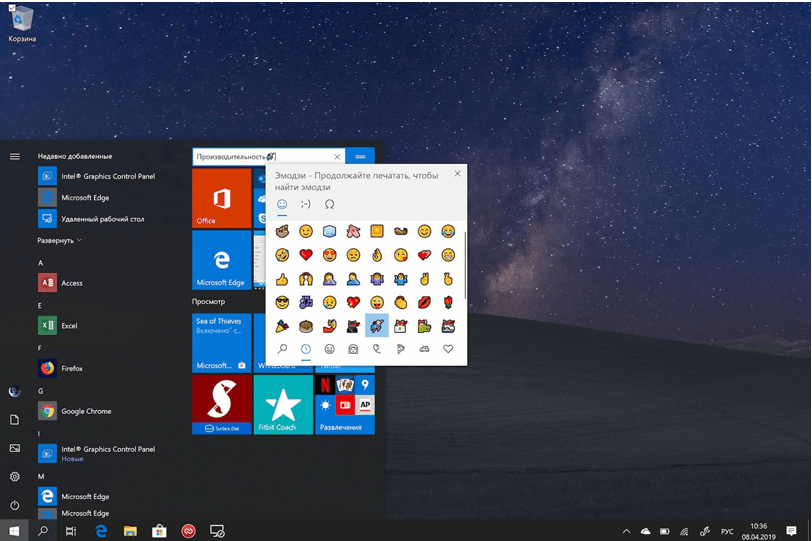
Task: Switch to the kaomoji tab
Action: 306,204
